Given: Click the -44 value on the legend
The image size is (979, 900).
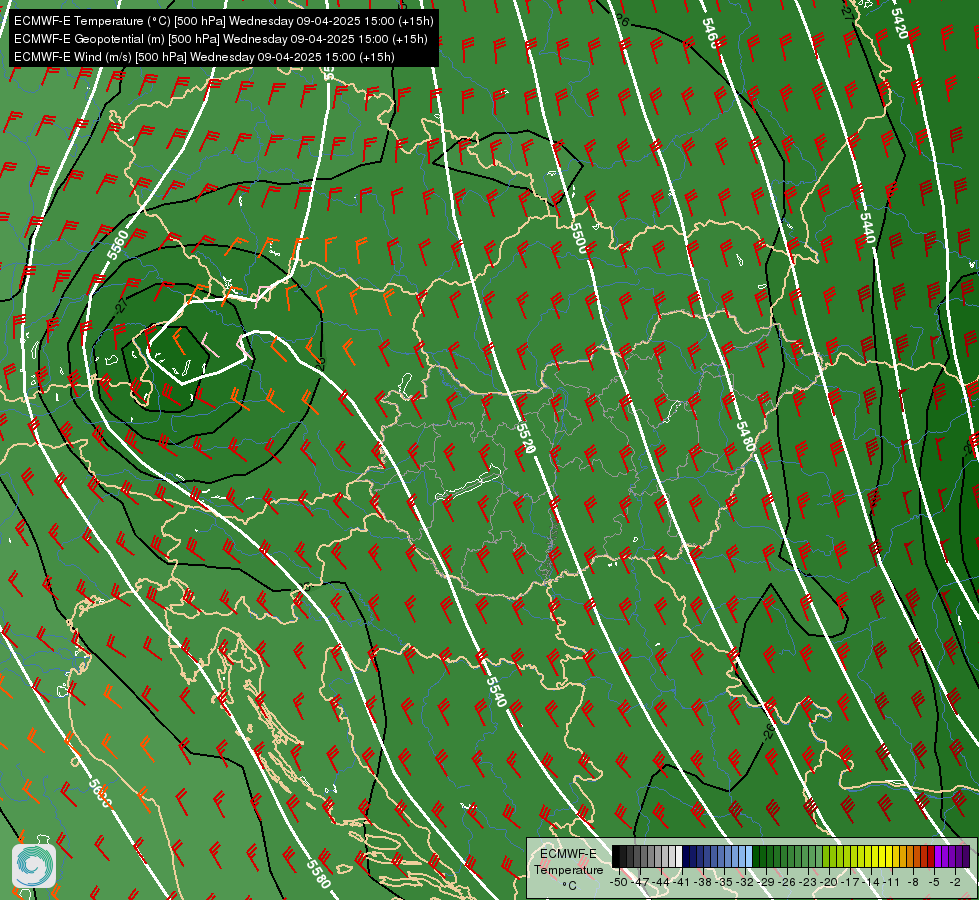Looking at the screenshot, I should point(661,882).
